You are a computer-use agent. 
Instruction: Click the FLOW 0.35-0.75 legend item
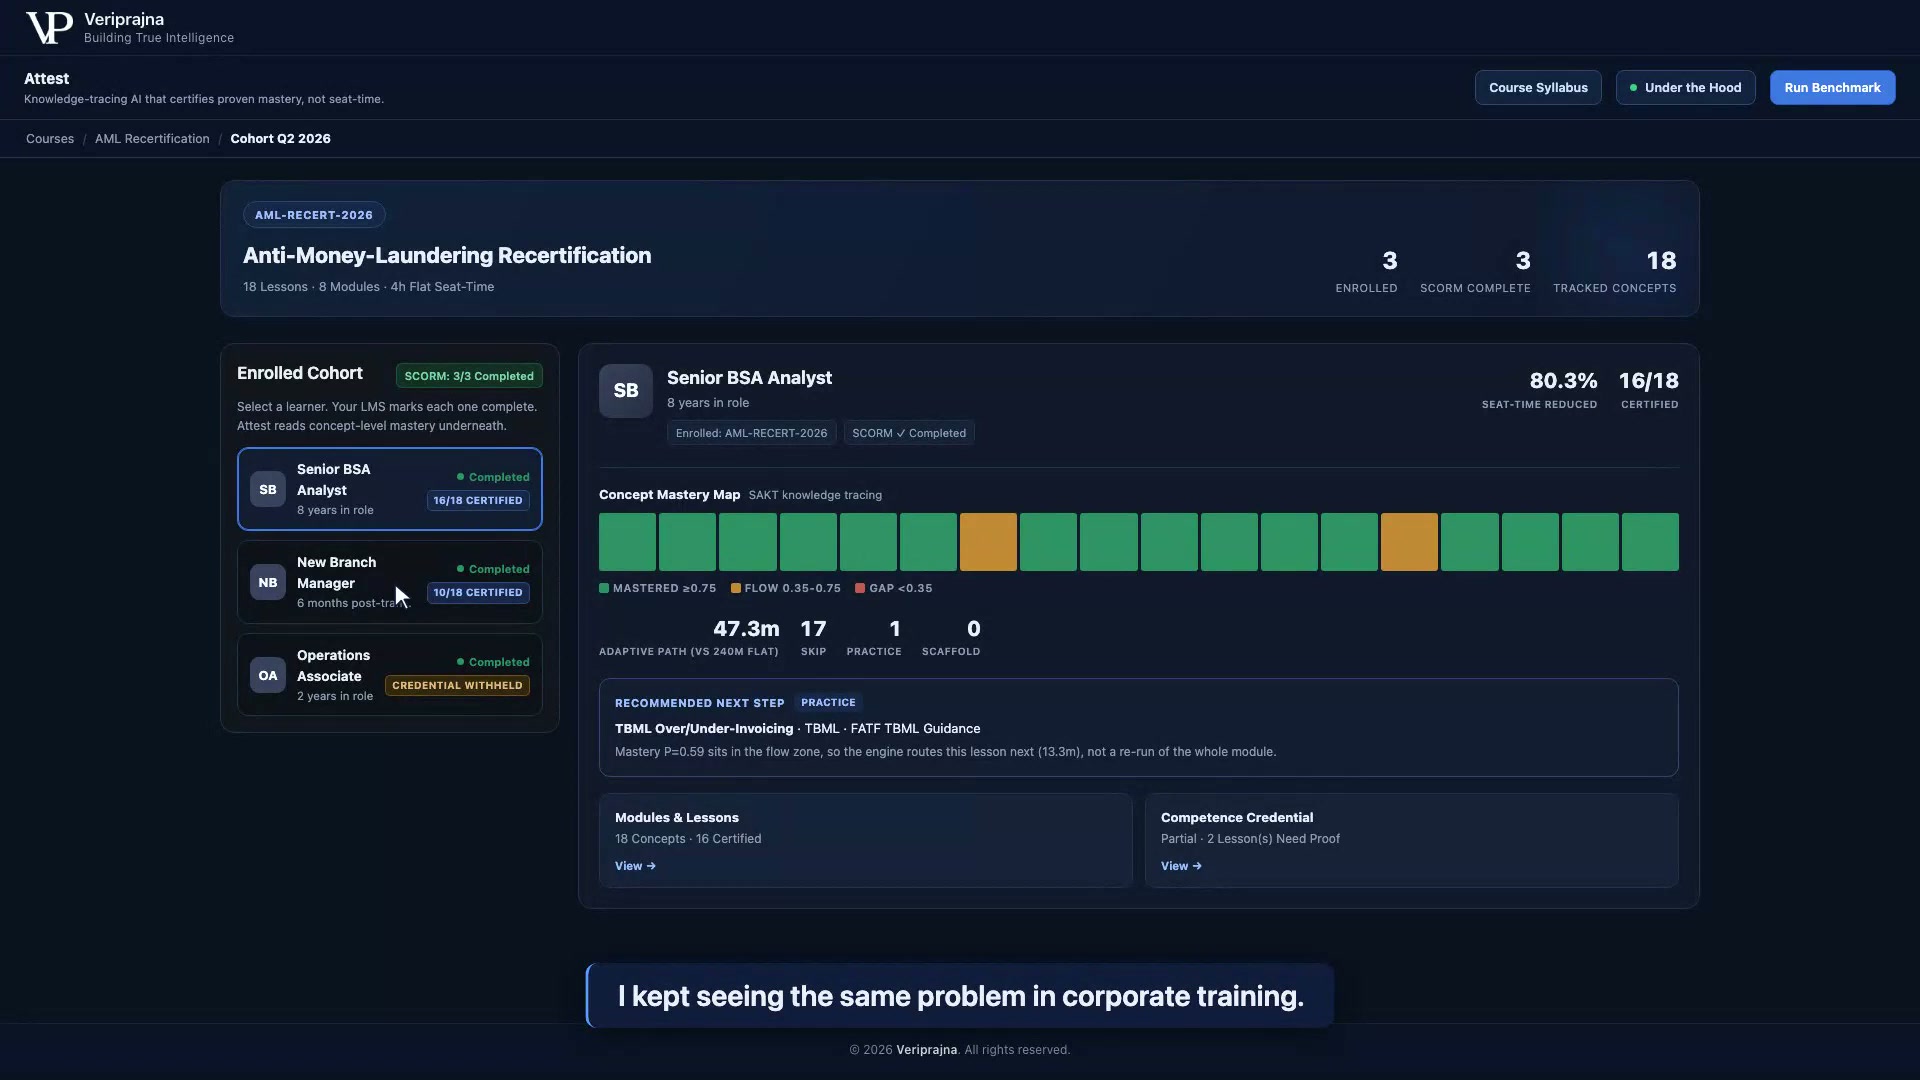[x=786, y=588]
